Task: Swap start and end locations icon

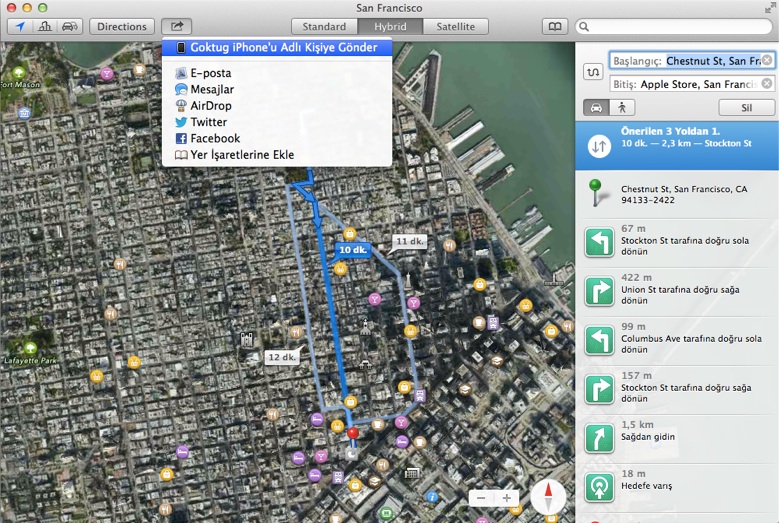Action: (593, 72)
